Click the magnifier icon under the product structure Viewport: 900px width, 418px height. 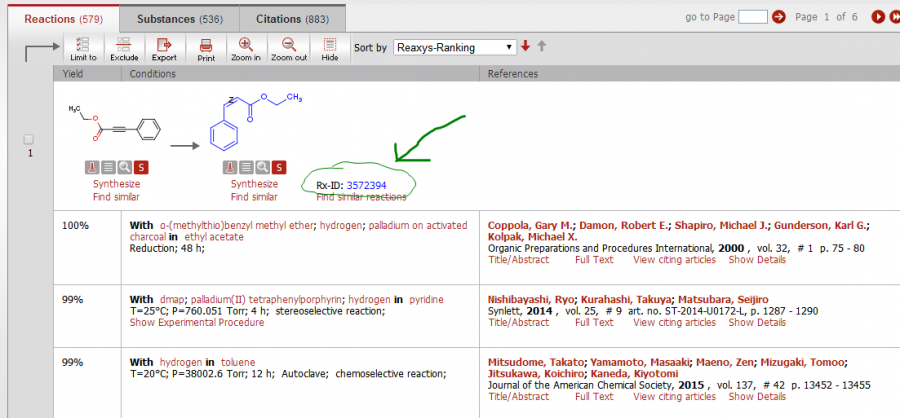262,167
